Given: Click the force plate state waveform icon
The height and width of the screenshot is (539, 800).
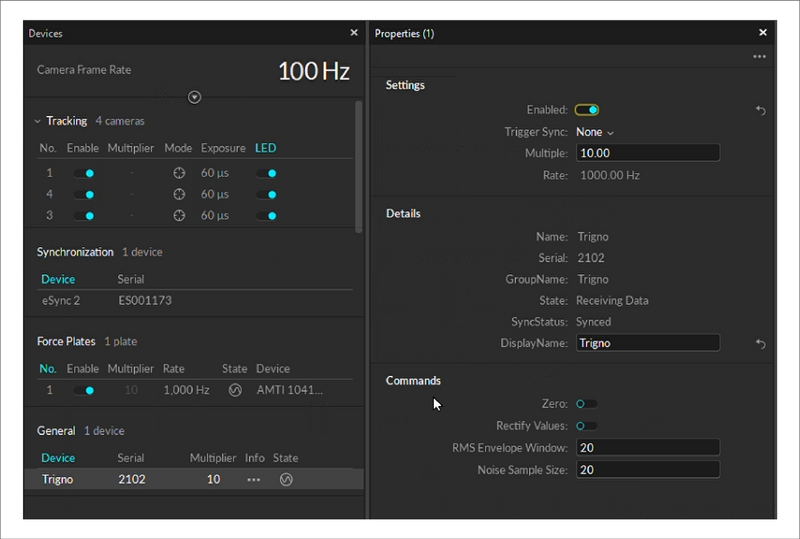Looking at the screenshot, I should click(235, 390).
